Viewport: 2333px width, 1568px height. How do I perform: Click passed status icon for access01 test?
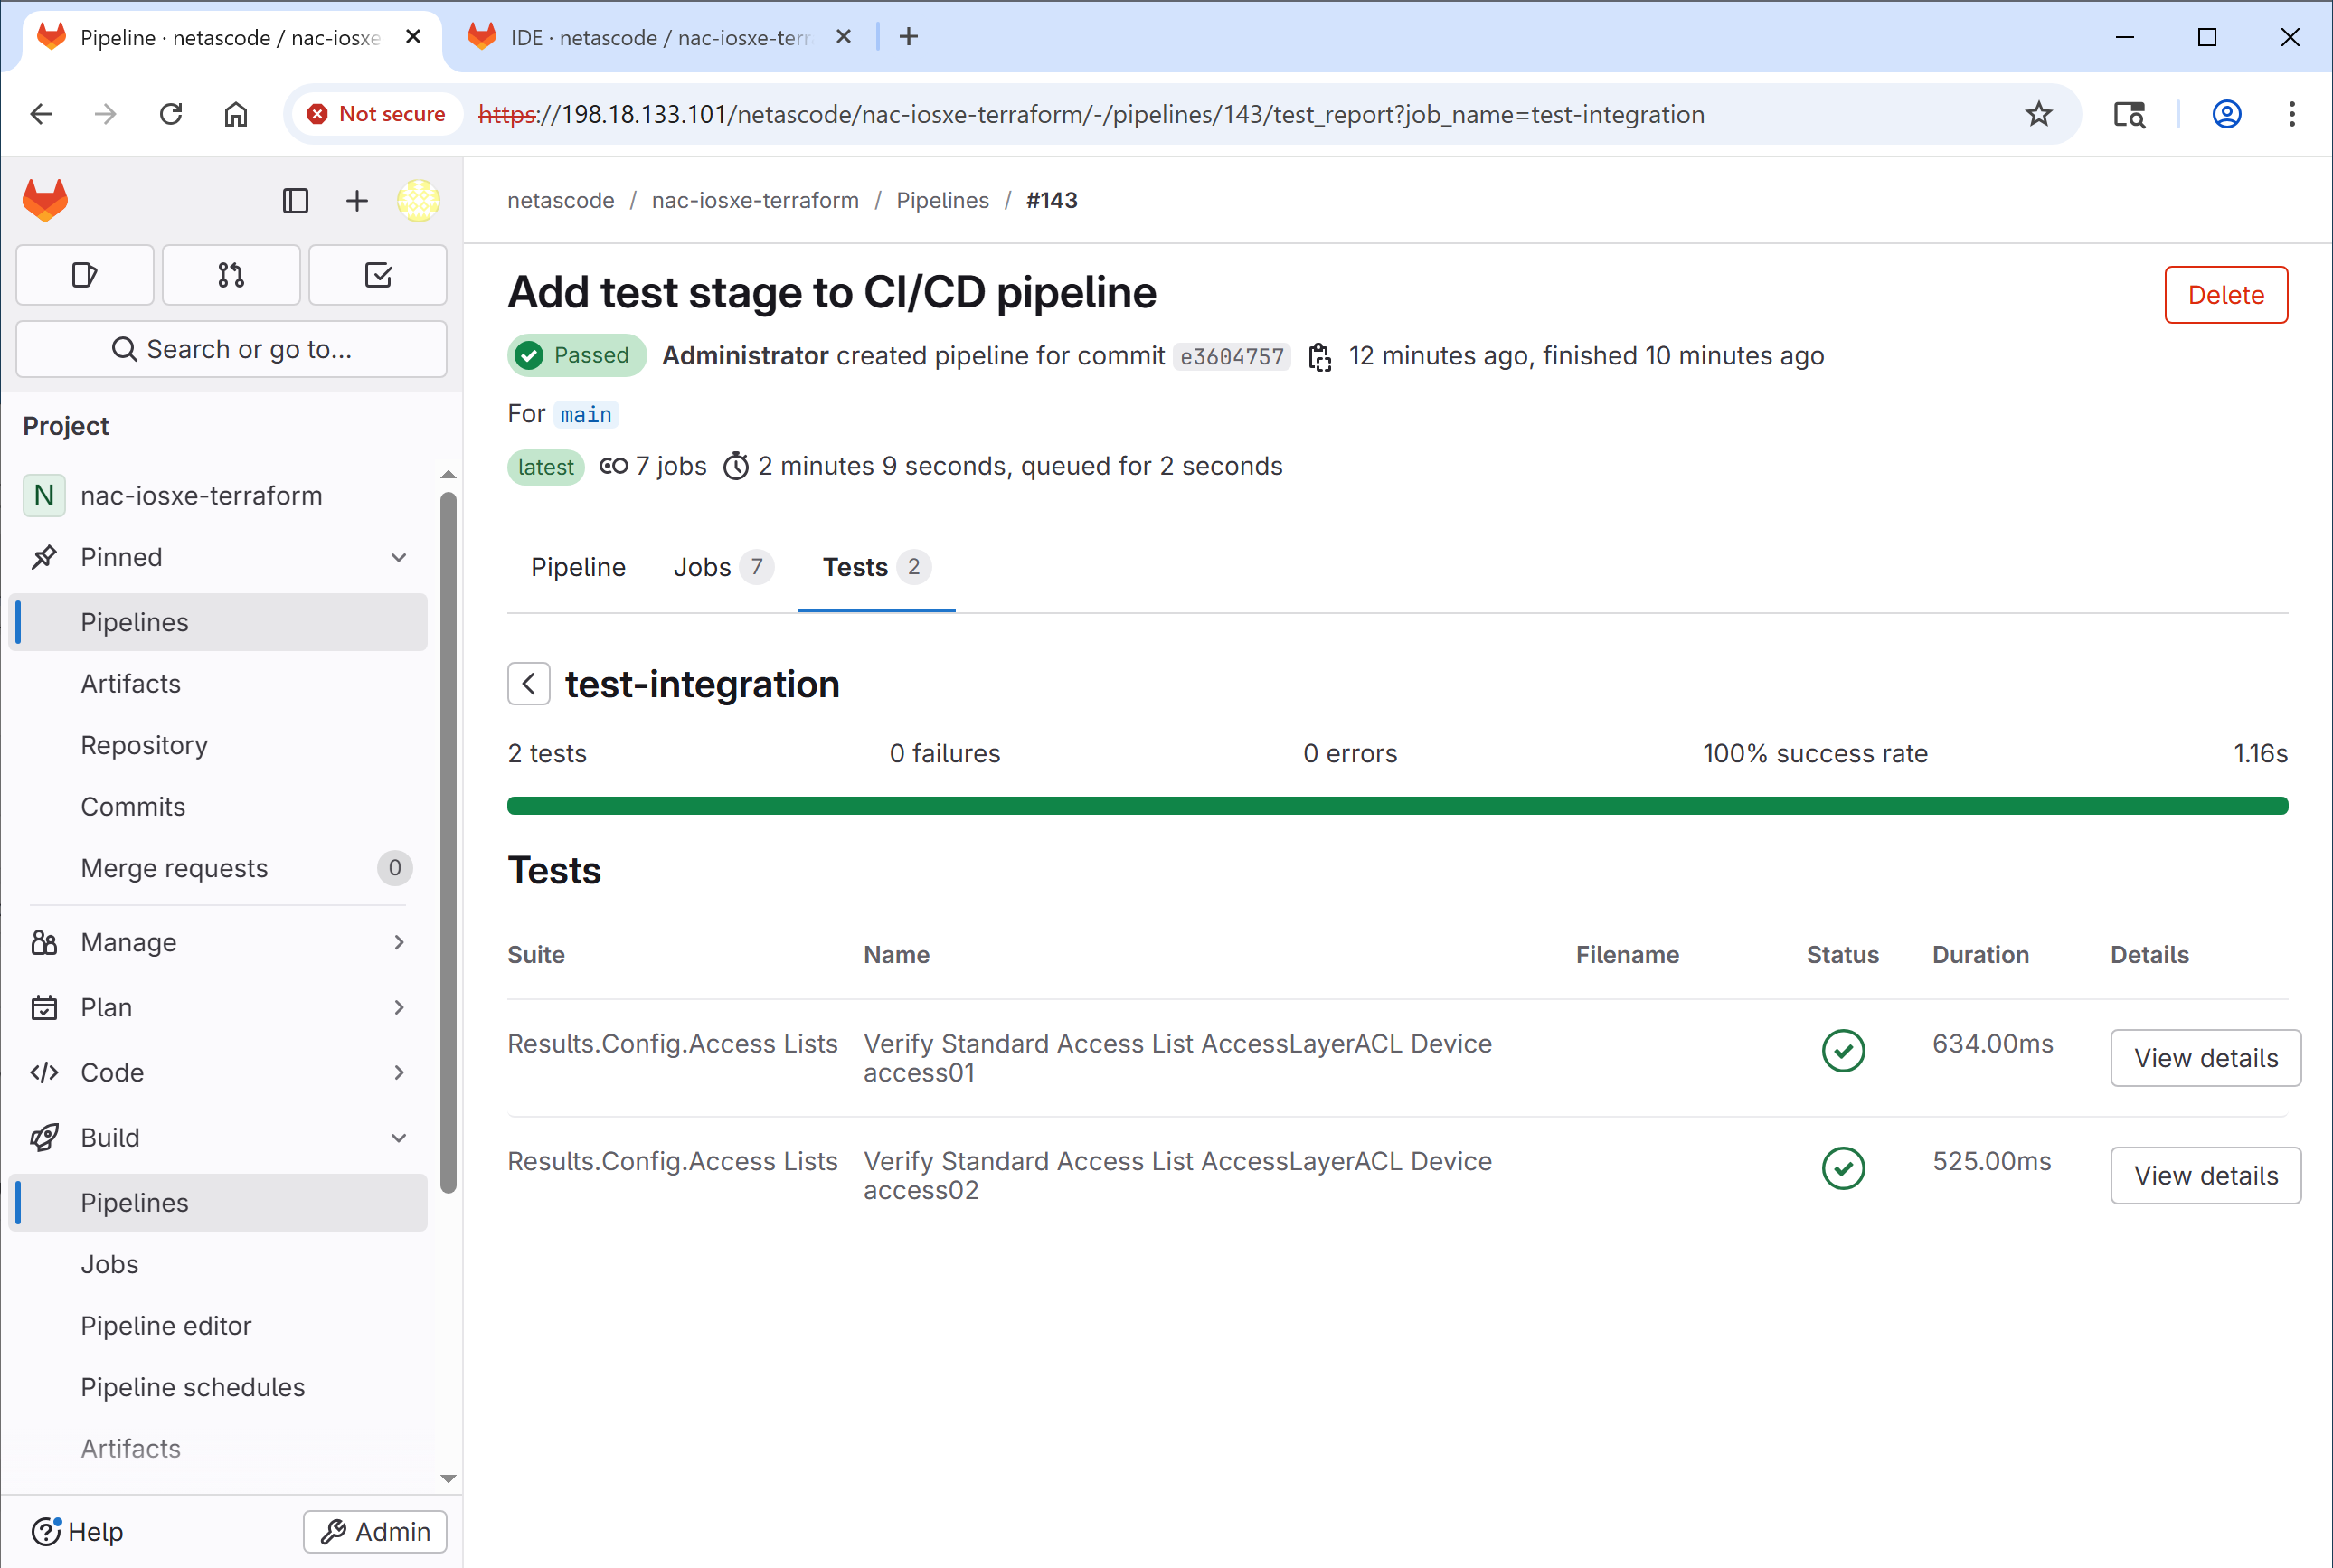1843,1051
